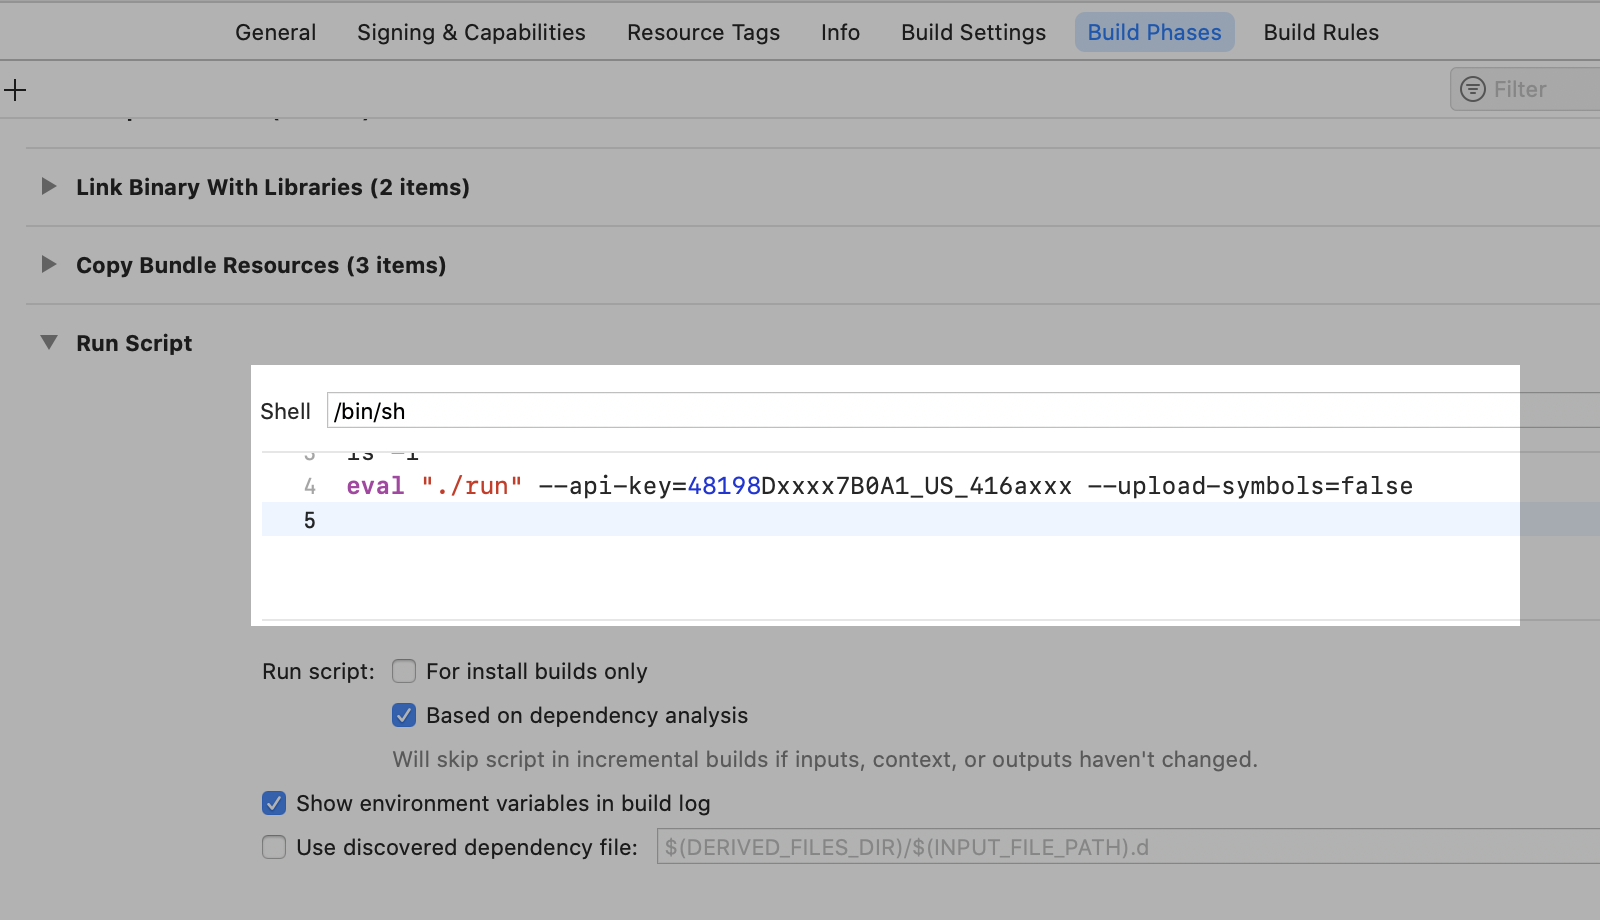This screenshot has width=1600, height=920.
Task: Expand Copy Bundle Resources section
Action: click(48, 265)
